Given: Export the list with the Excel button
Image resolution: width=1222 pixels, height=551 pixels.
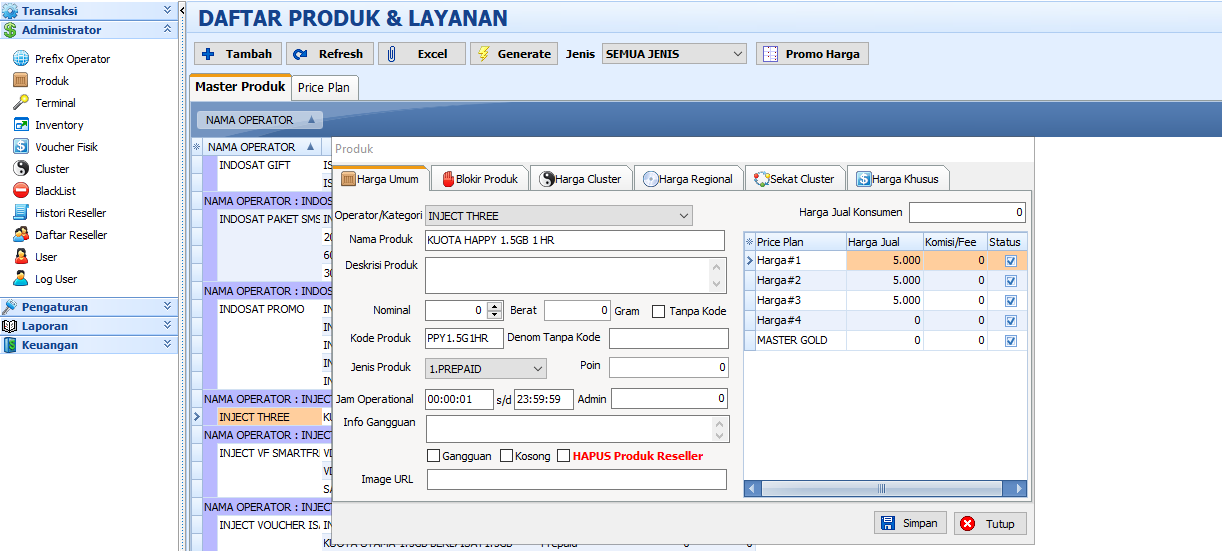Looking at the screenshot, I should 422,54.
